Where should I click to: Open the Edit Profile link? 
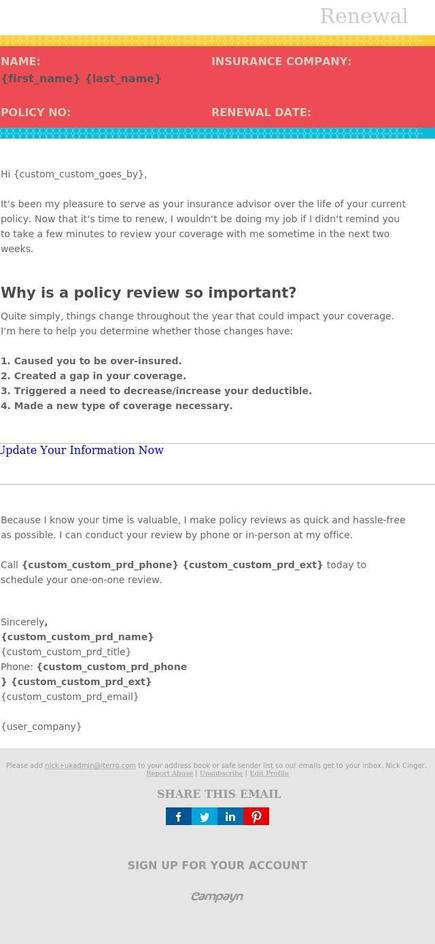click(x=269, y=773)
